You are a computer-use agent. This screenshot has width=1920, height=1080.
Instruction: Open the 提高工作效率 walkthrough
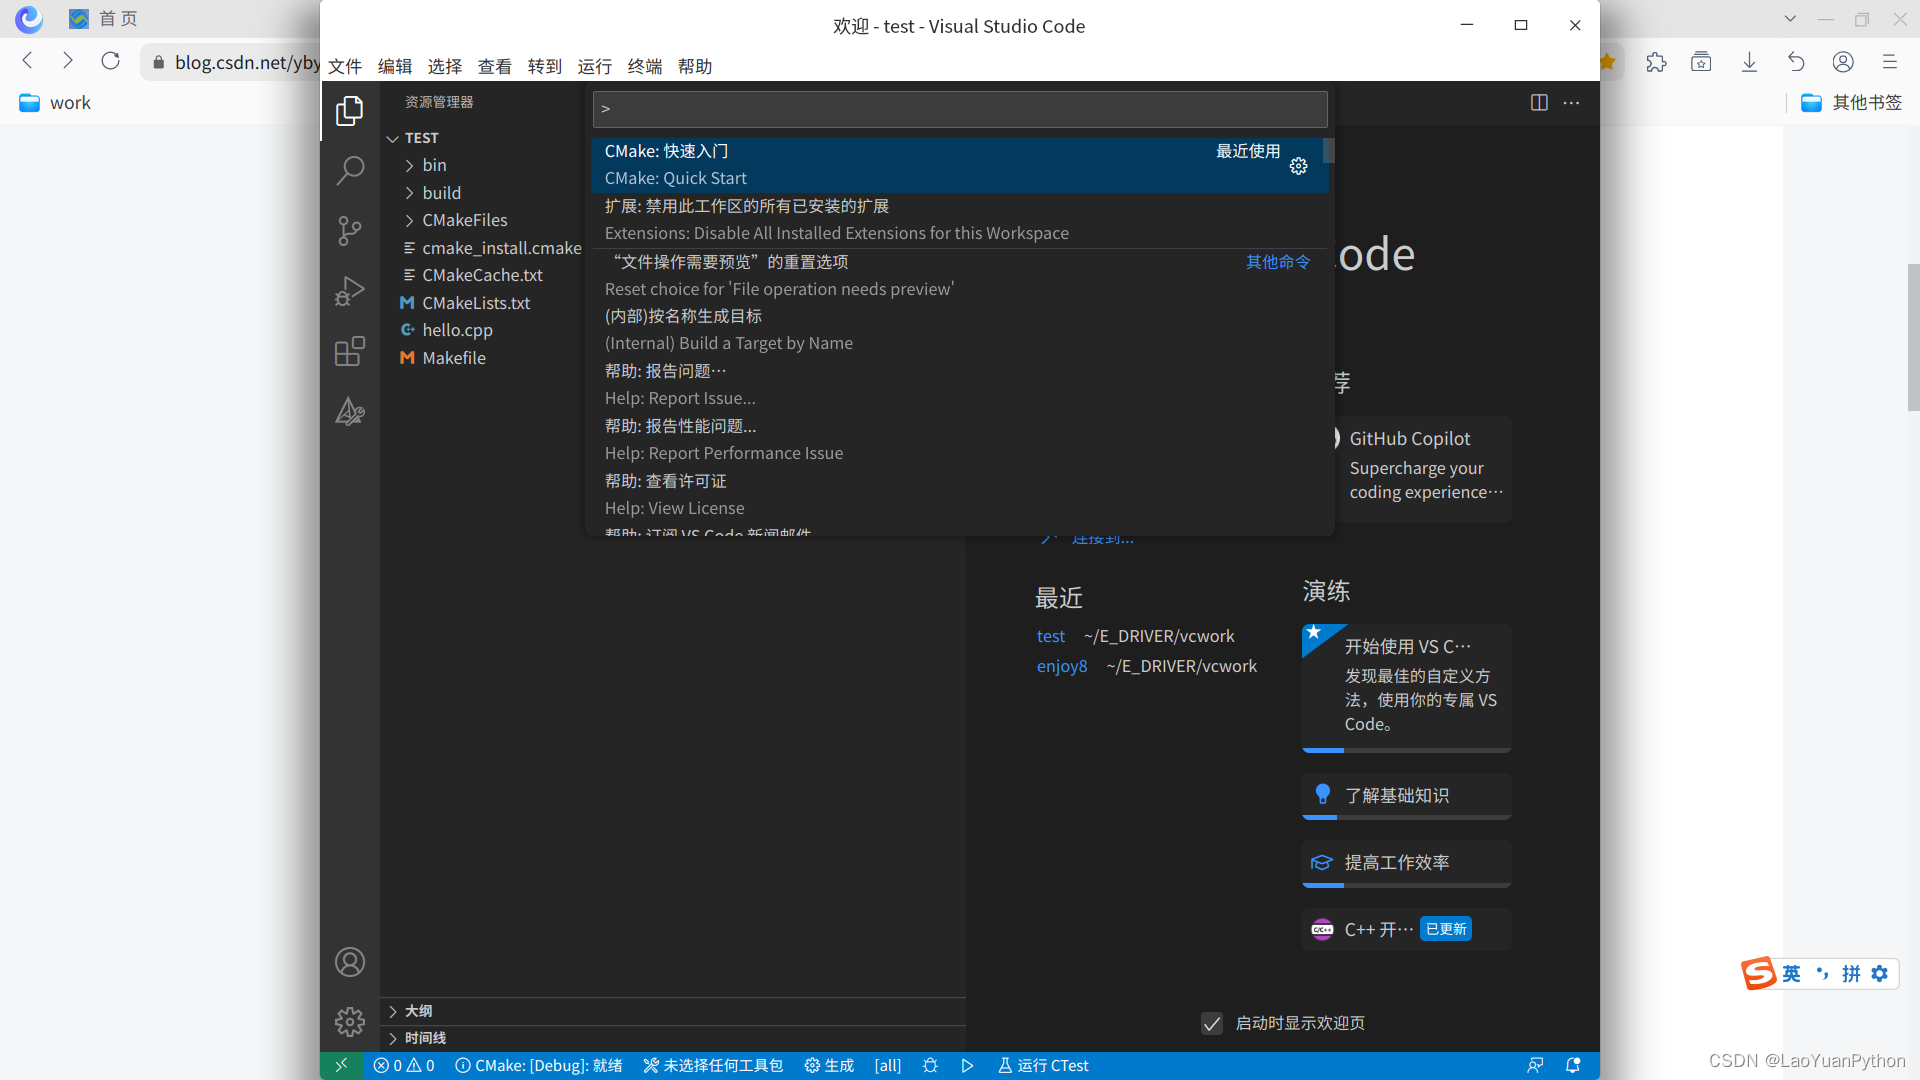point(1406,864)
